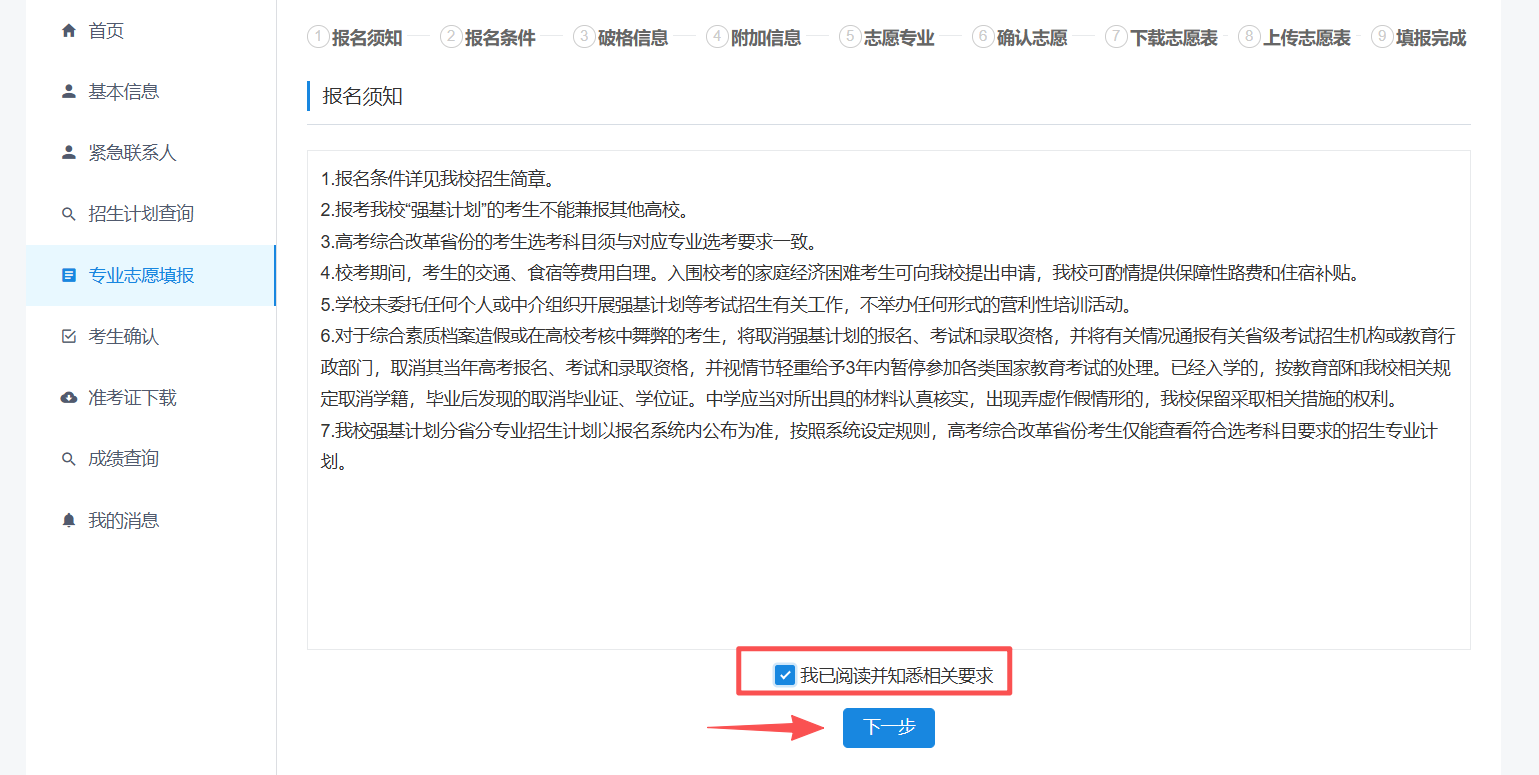Click the person icon next to 基本信息
The image size is (1539, 775).
tap(69, 92)
